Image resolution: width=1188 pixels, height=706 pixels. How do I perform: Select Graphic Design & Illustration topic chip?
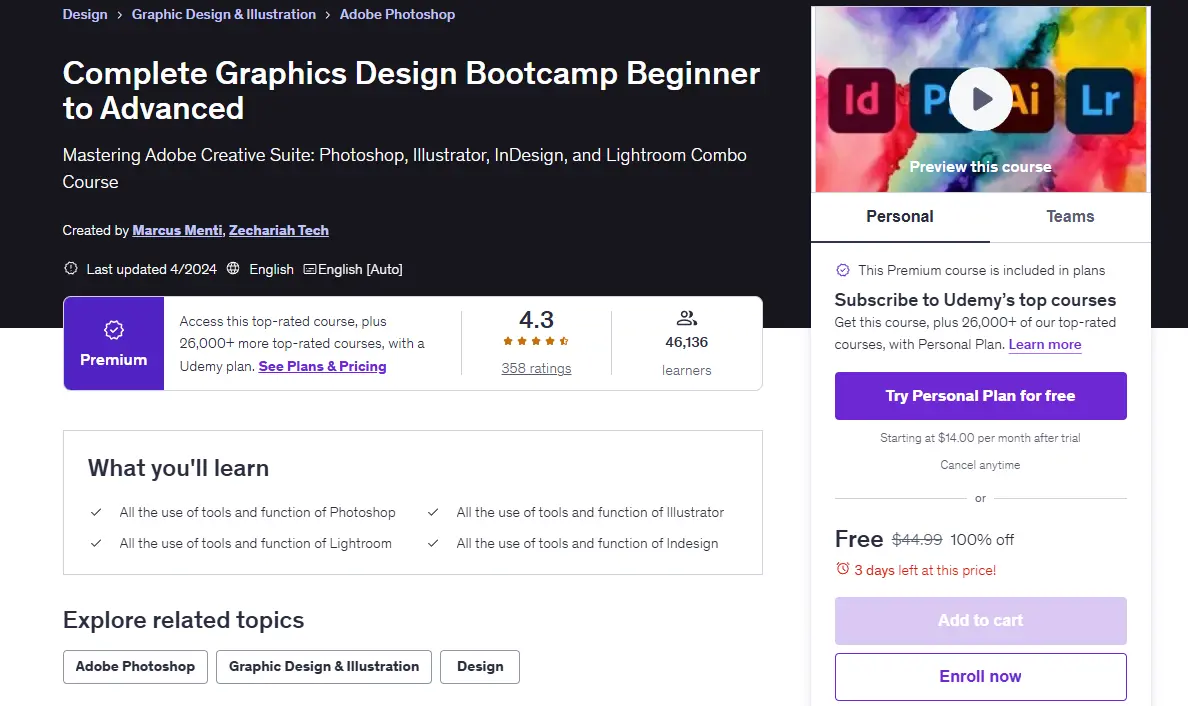(x=324, y=667)
